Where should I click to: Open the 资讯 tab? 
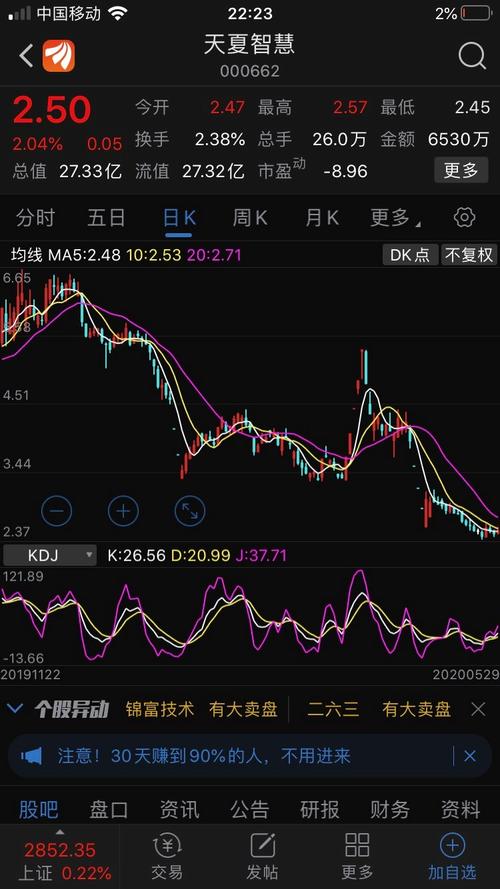pyautogui.click(x=179, y=810)
